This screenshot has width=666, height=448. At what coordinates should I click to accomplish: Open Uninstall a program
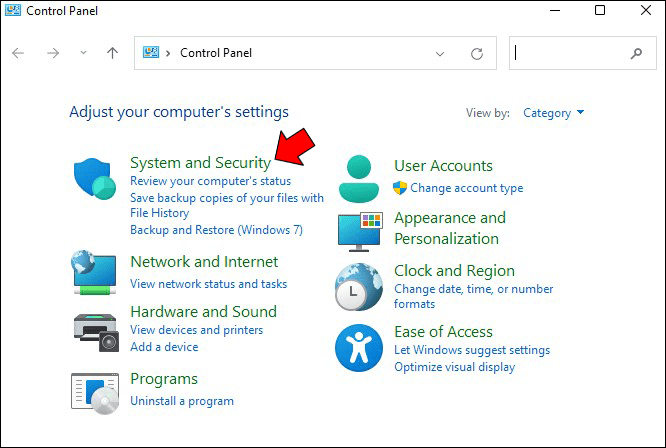182,401
